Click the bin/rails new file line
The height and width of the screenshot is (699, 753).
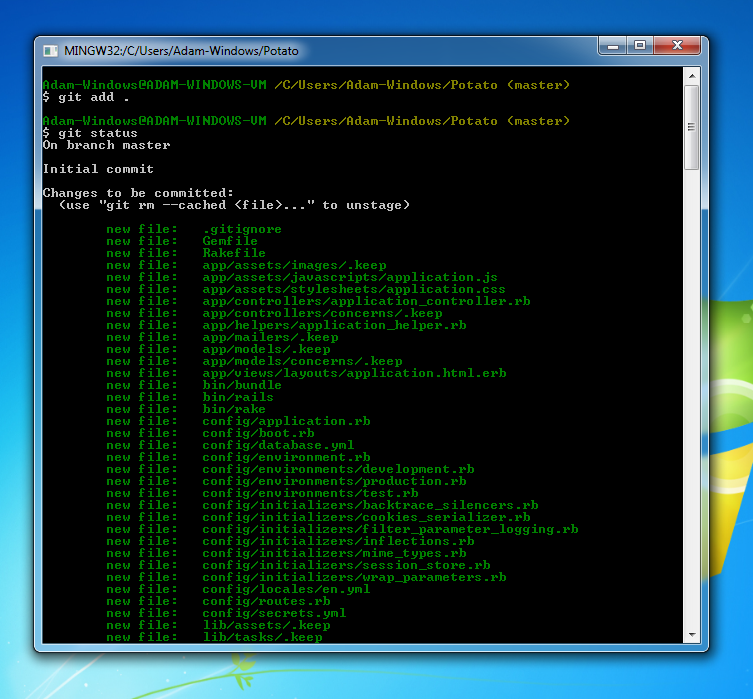(x=190, y=397)
